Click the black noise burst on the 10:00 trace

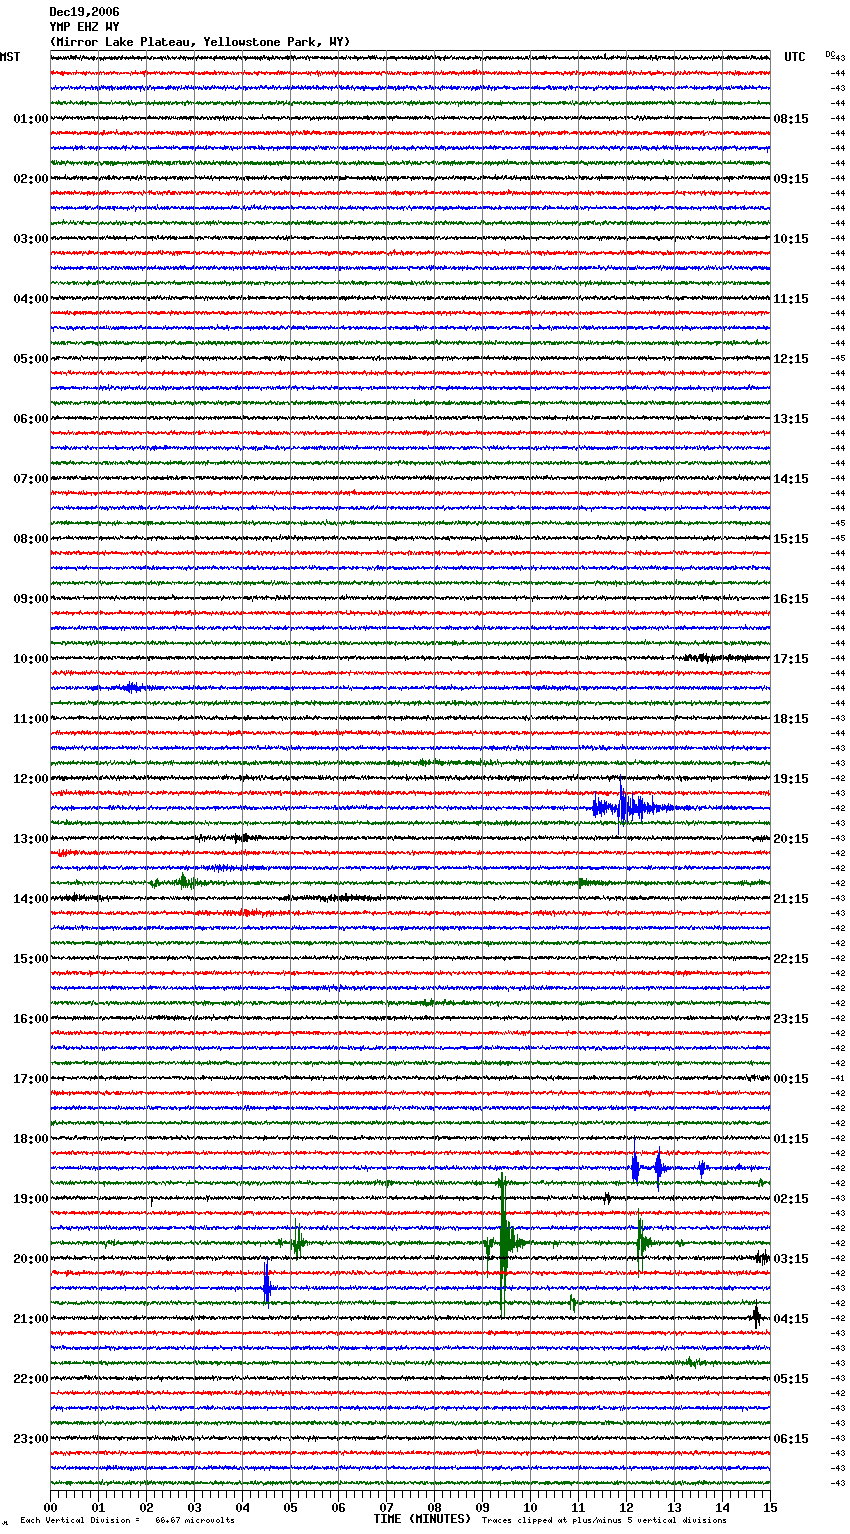click(718, 657)
